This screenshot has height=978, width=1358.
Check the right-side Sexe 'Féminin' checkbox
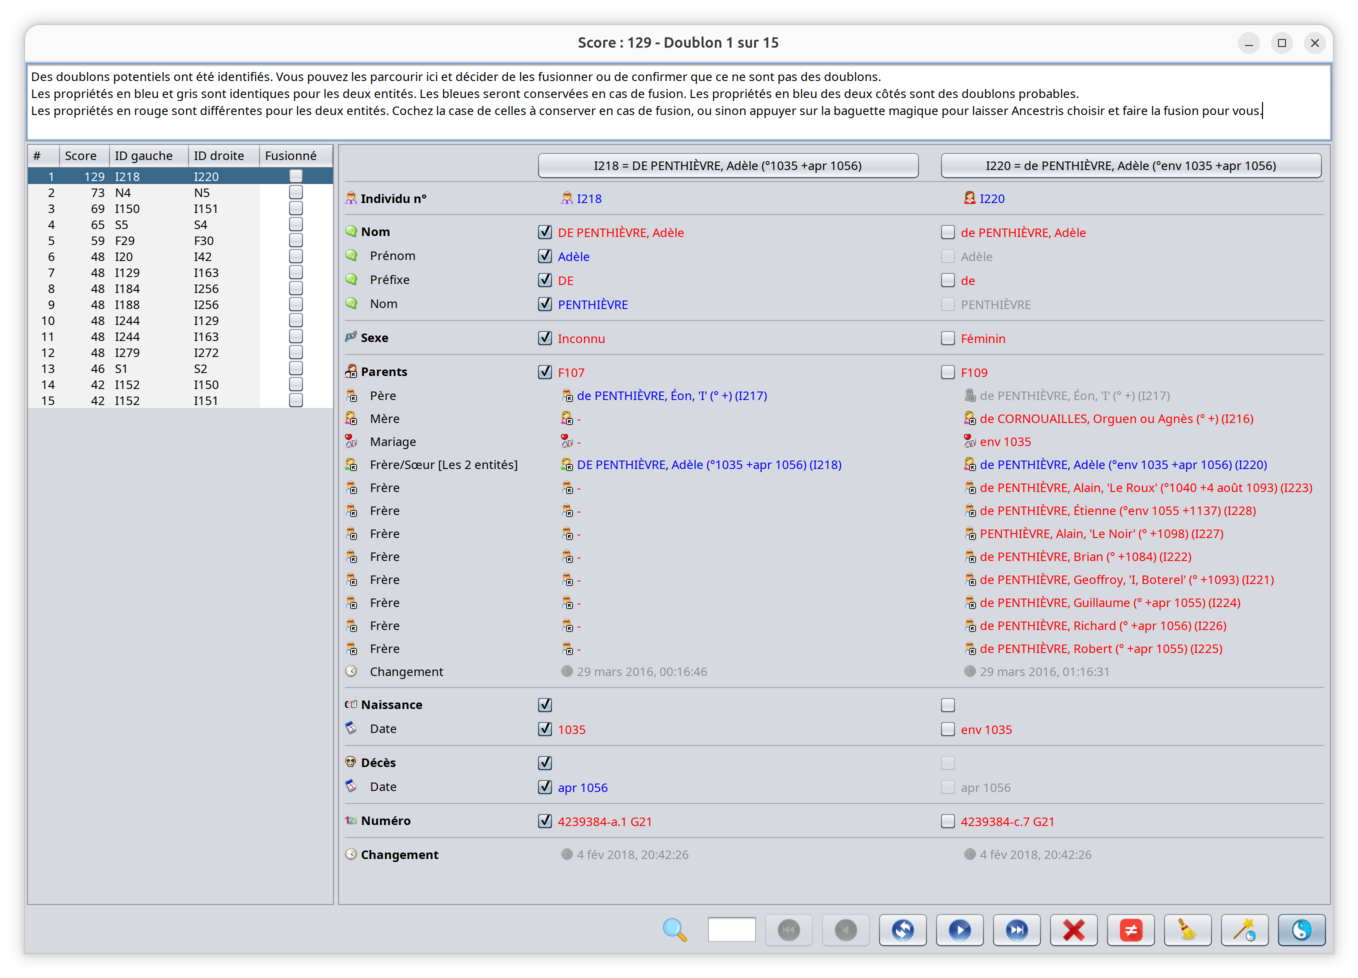(948, 339)
